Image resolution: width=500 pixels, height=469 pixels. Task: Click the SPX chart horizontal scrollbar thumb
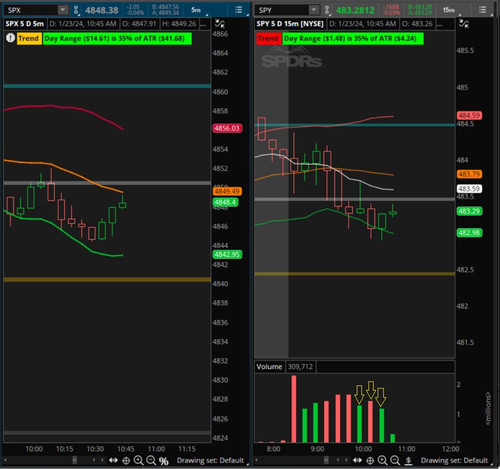75,460
